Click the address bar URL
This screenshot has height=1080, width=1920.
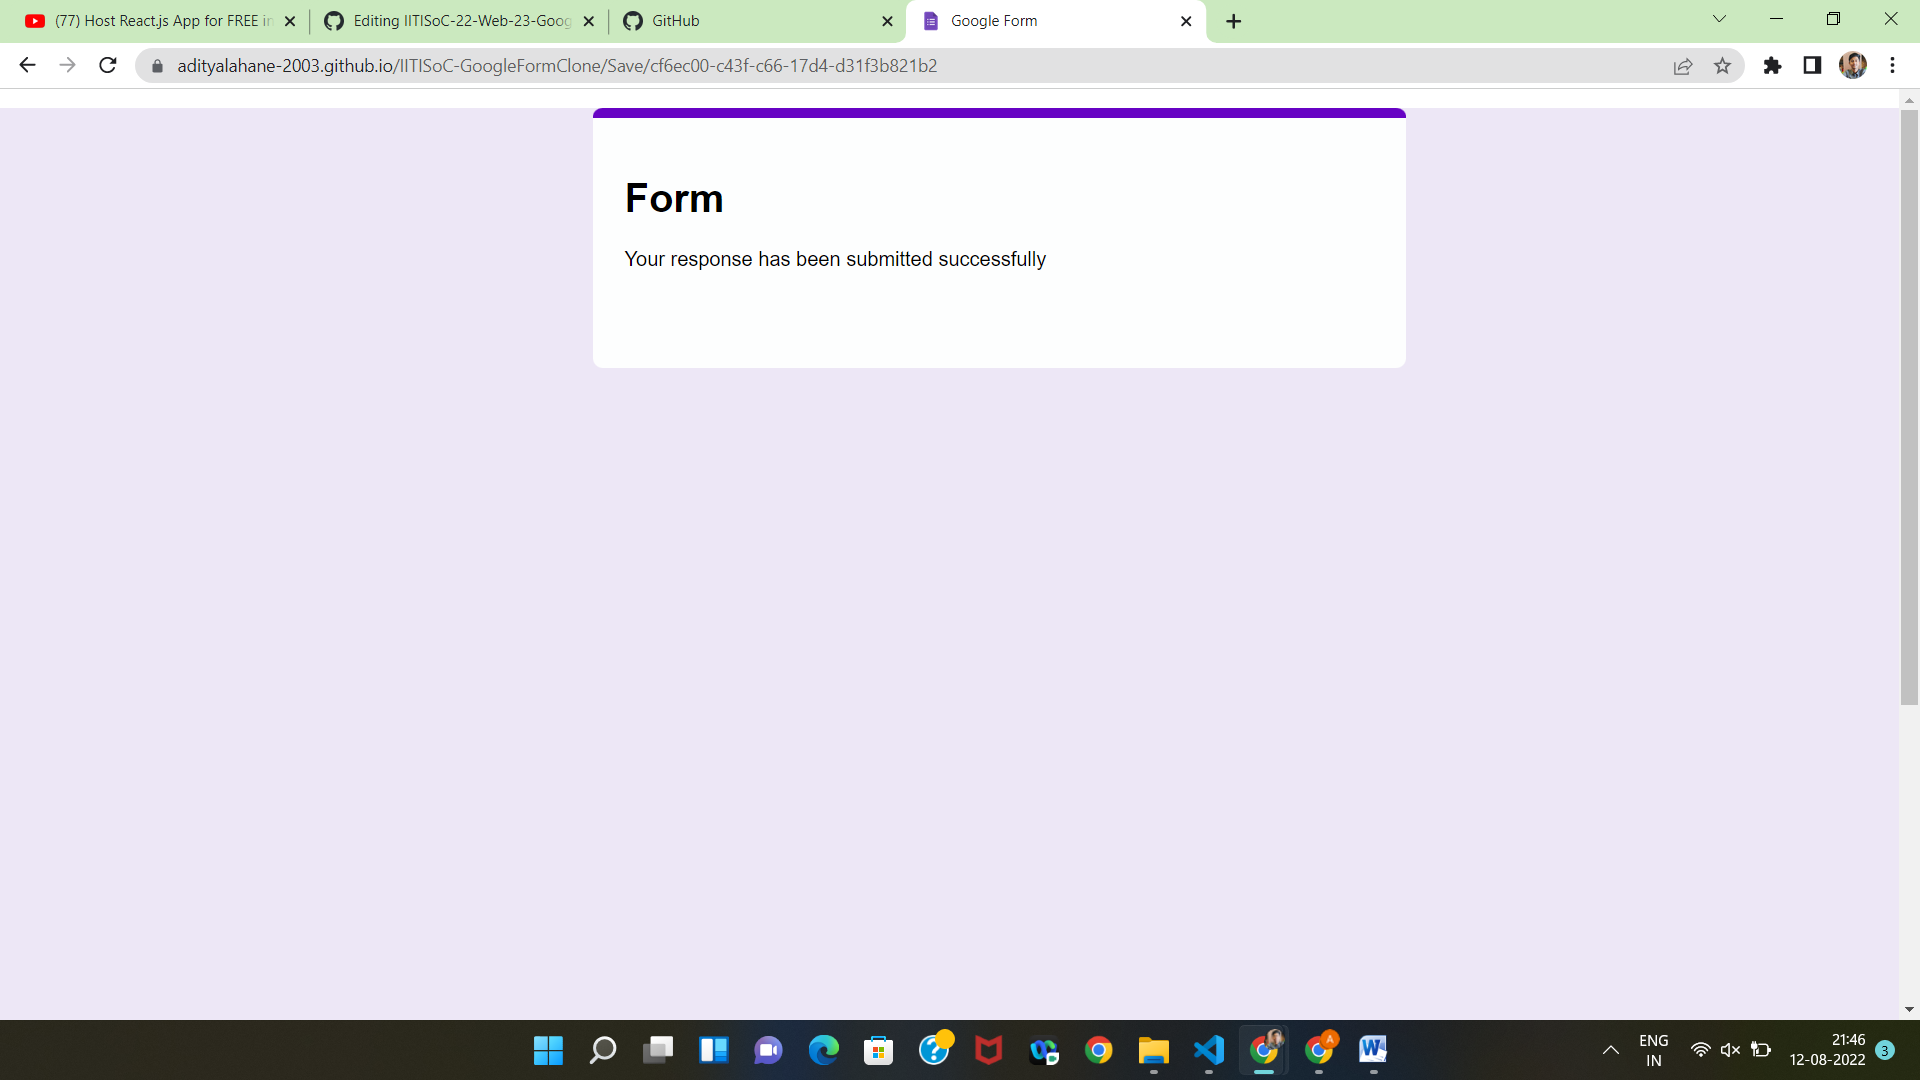coord(557,66)
